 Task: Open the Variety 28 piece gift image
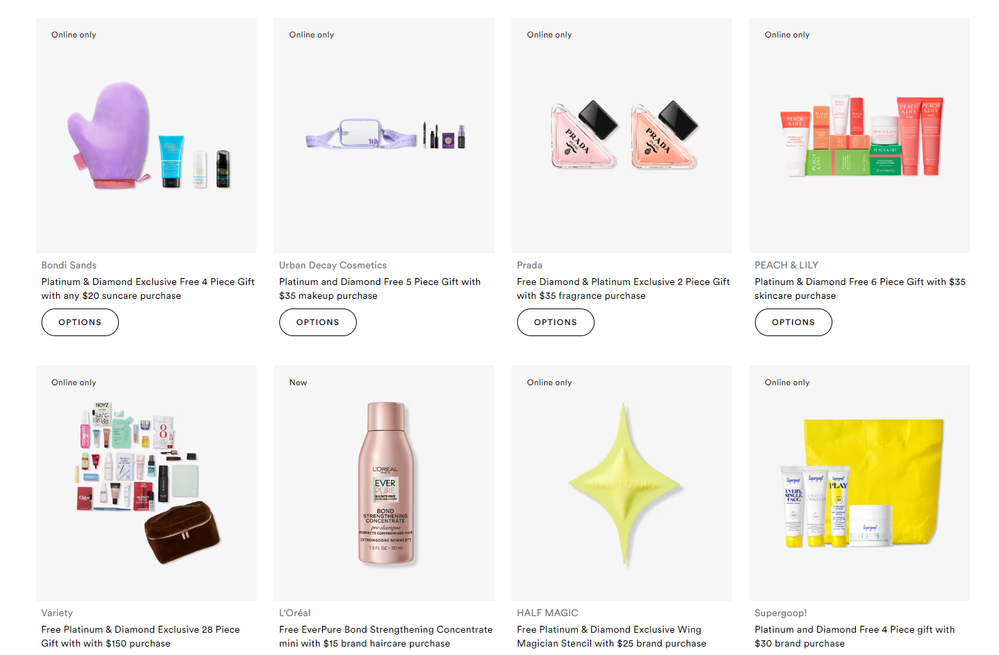(x=146, y=482)
